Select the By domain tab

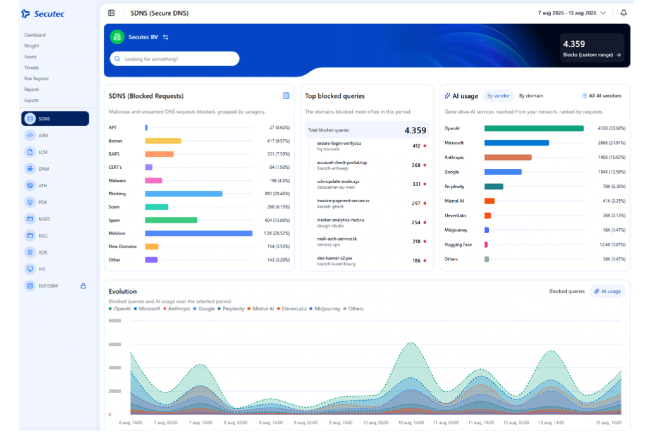click(x=531, y=96)
